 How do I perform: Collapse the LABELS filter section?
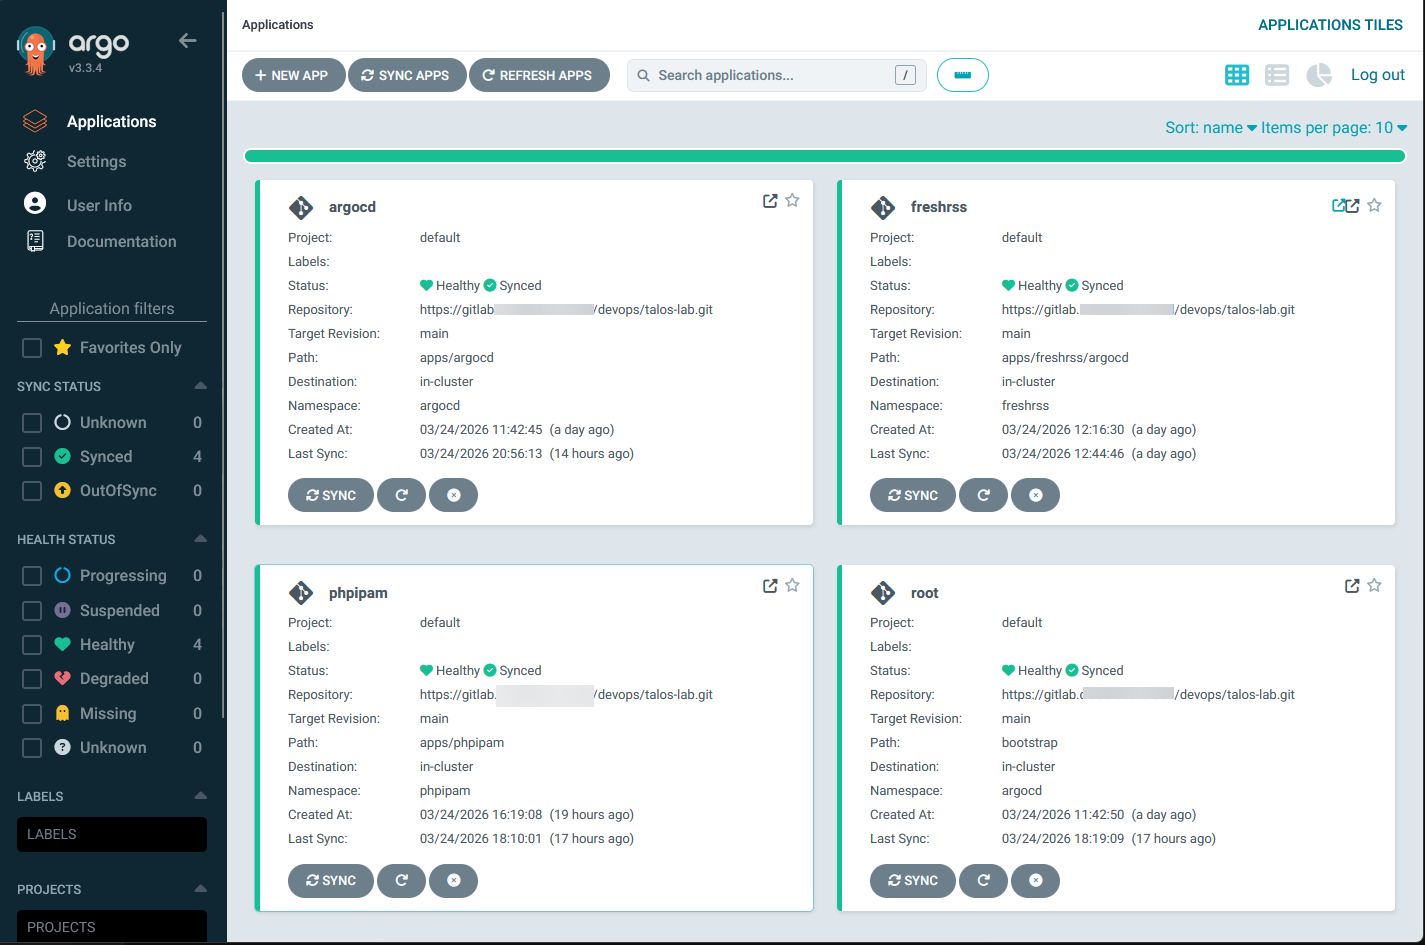(200, 796)
